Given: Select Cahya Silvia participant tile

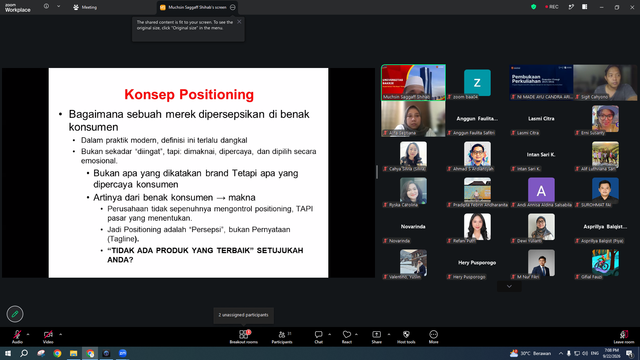Looking at the screenshot, I should coord(413,155).
